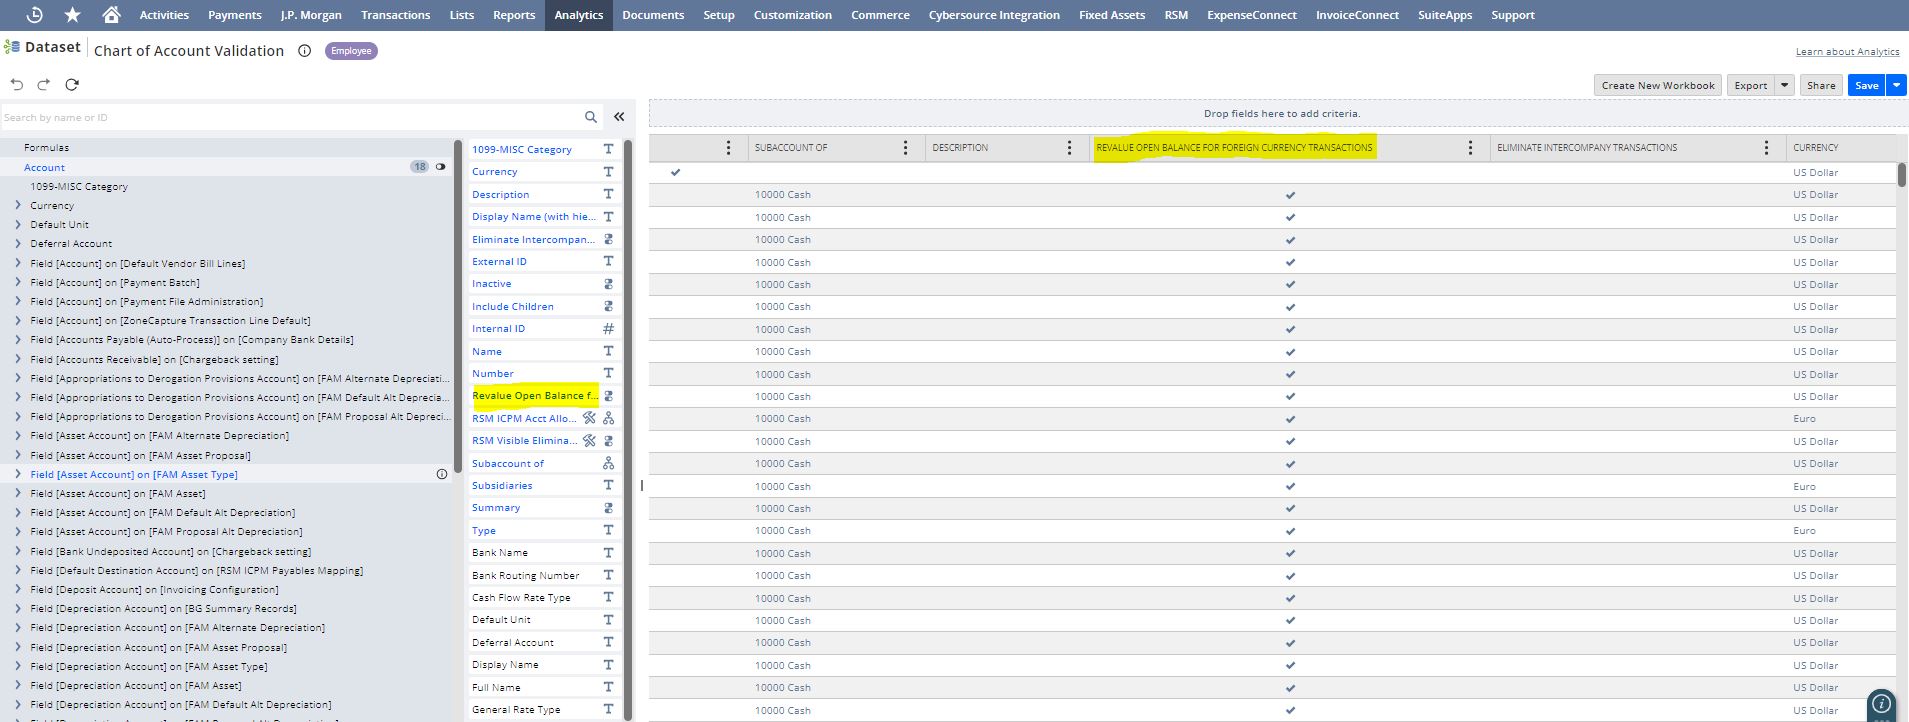Viewport: 1909px width, 722px height.
Task: Expand the Currency tree node
Action: 18,205
